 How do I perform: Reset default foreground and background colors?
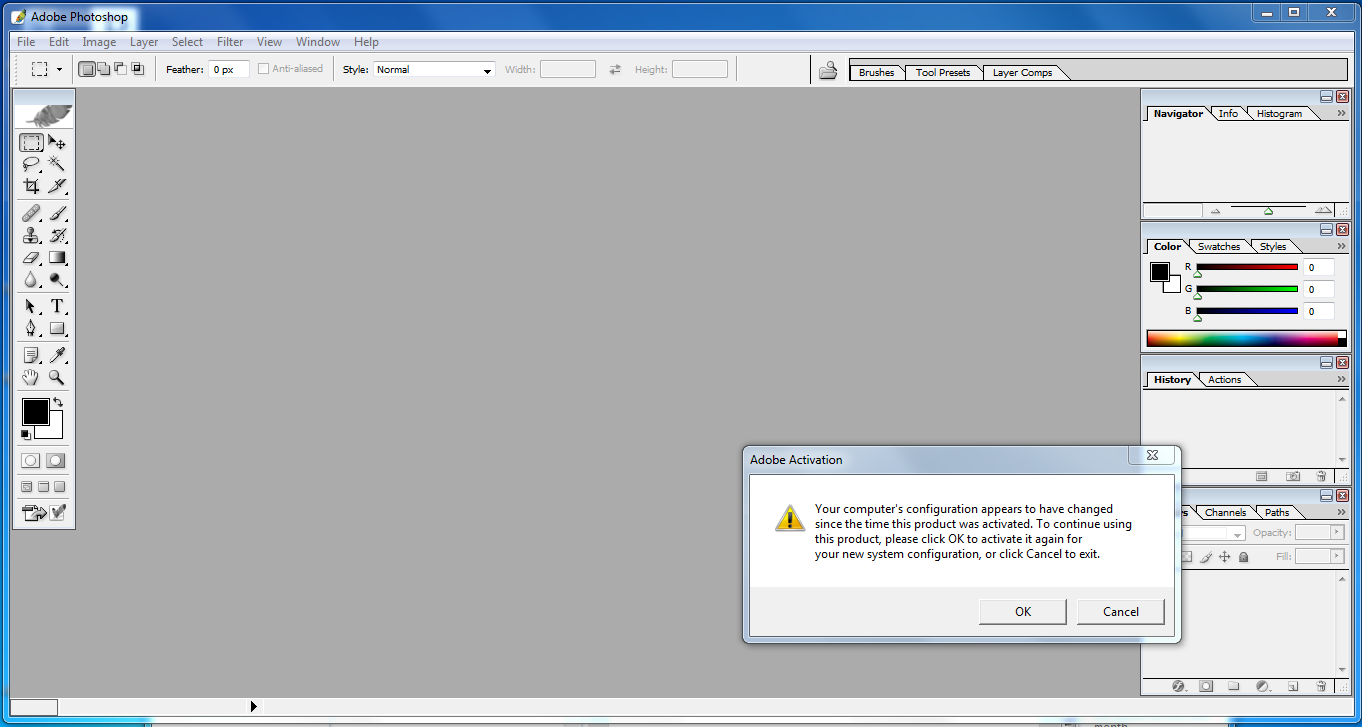coord(26,434)
